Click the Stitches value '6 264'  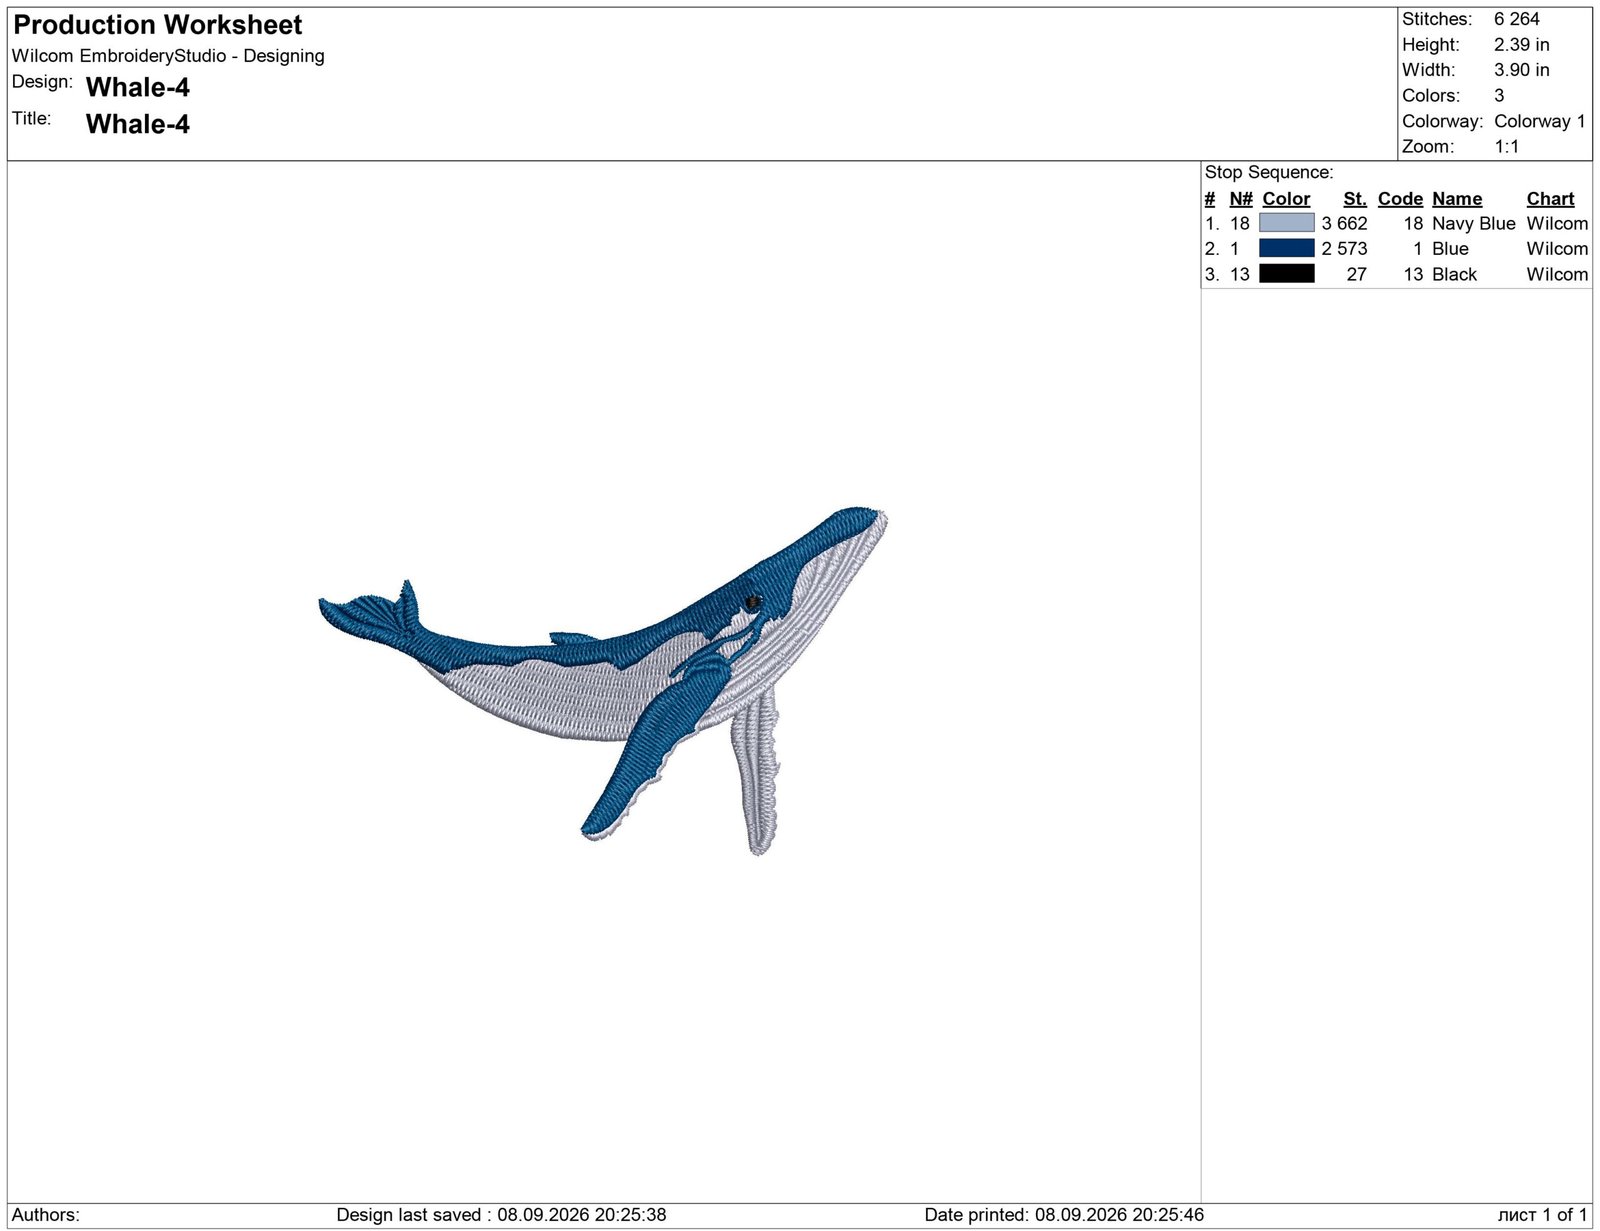click(x=1516, y=19)
